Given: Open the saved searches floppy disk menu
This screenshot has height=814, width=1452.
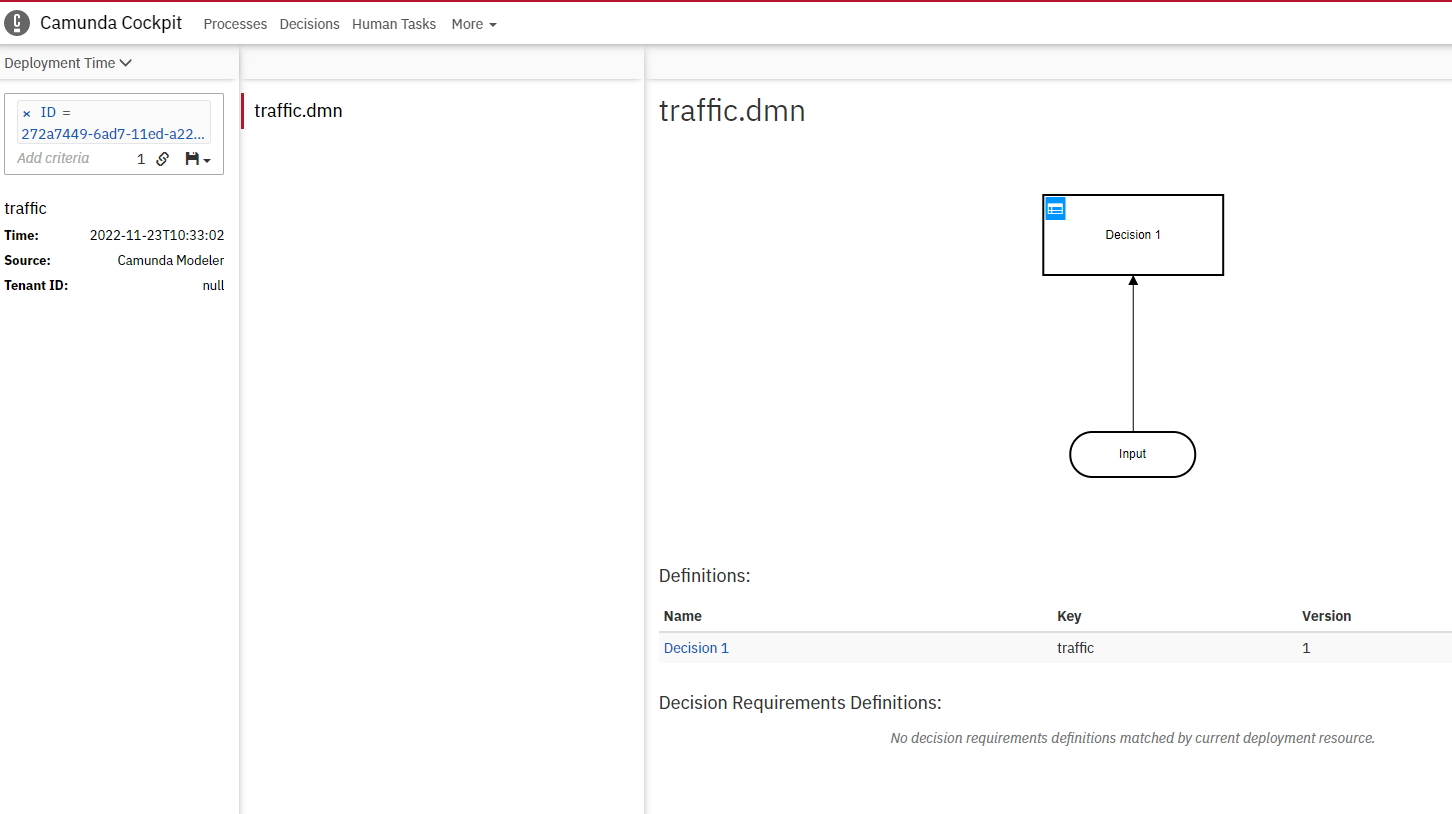Looking at the screenshot, I should coord(197,159).
